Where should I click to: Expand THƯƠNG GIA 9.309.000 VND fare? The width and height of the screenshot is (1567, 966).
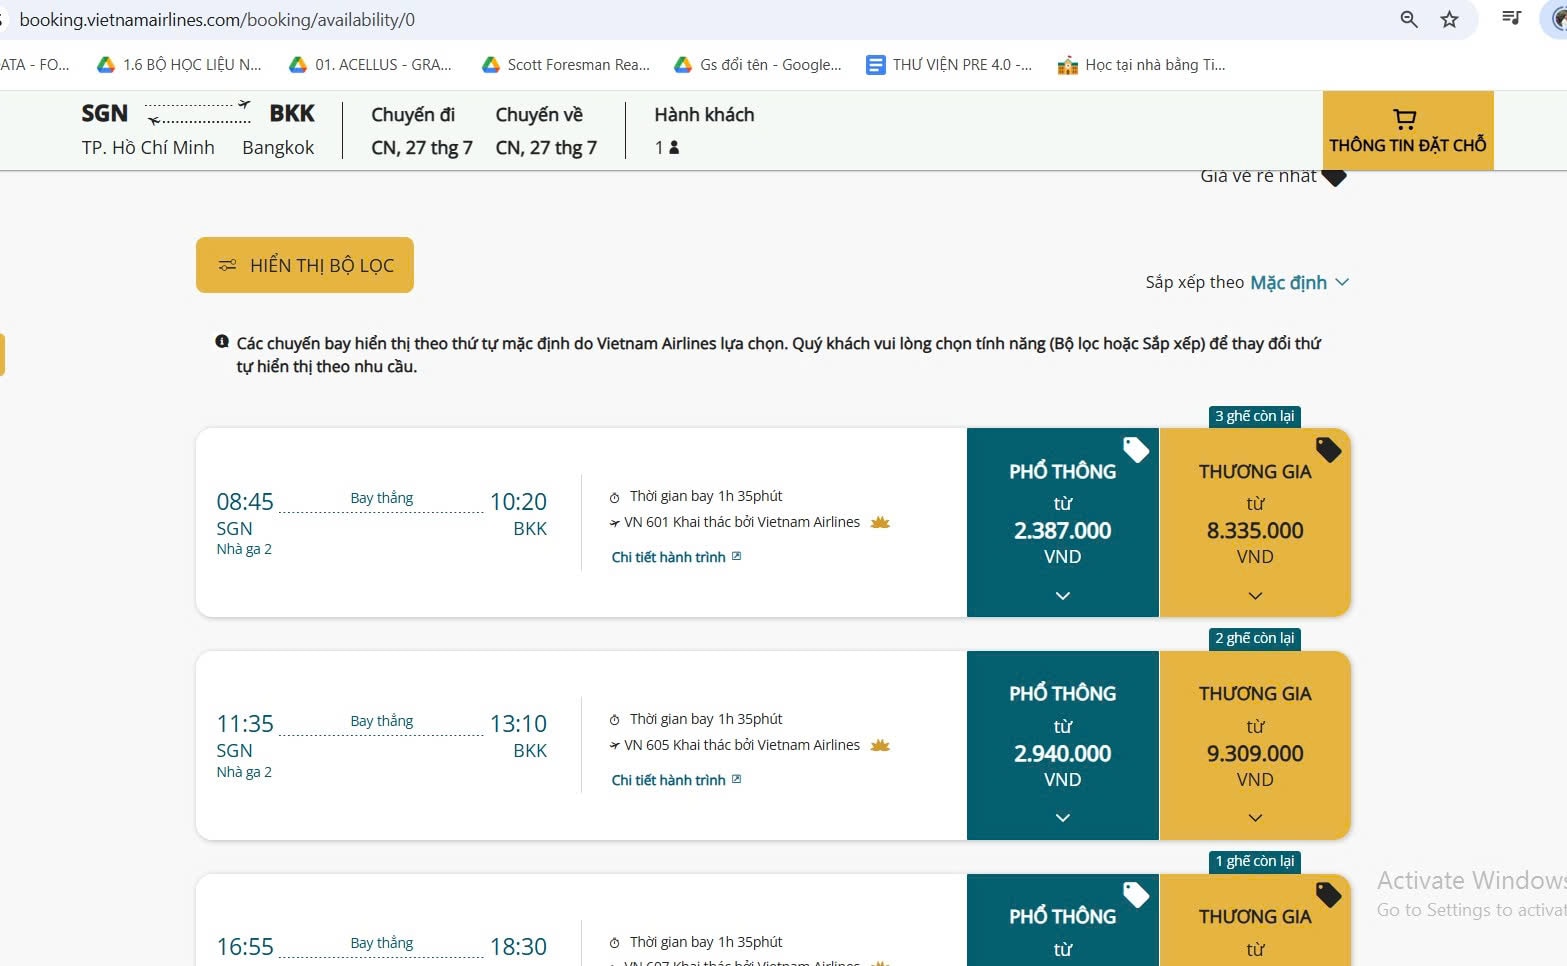click(1255, 745)
